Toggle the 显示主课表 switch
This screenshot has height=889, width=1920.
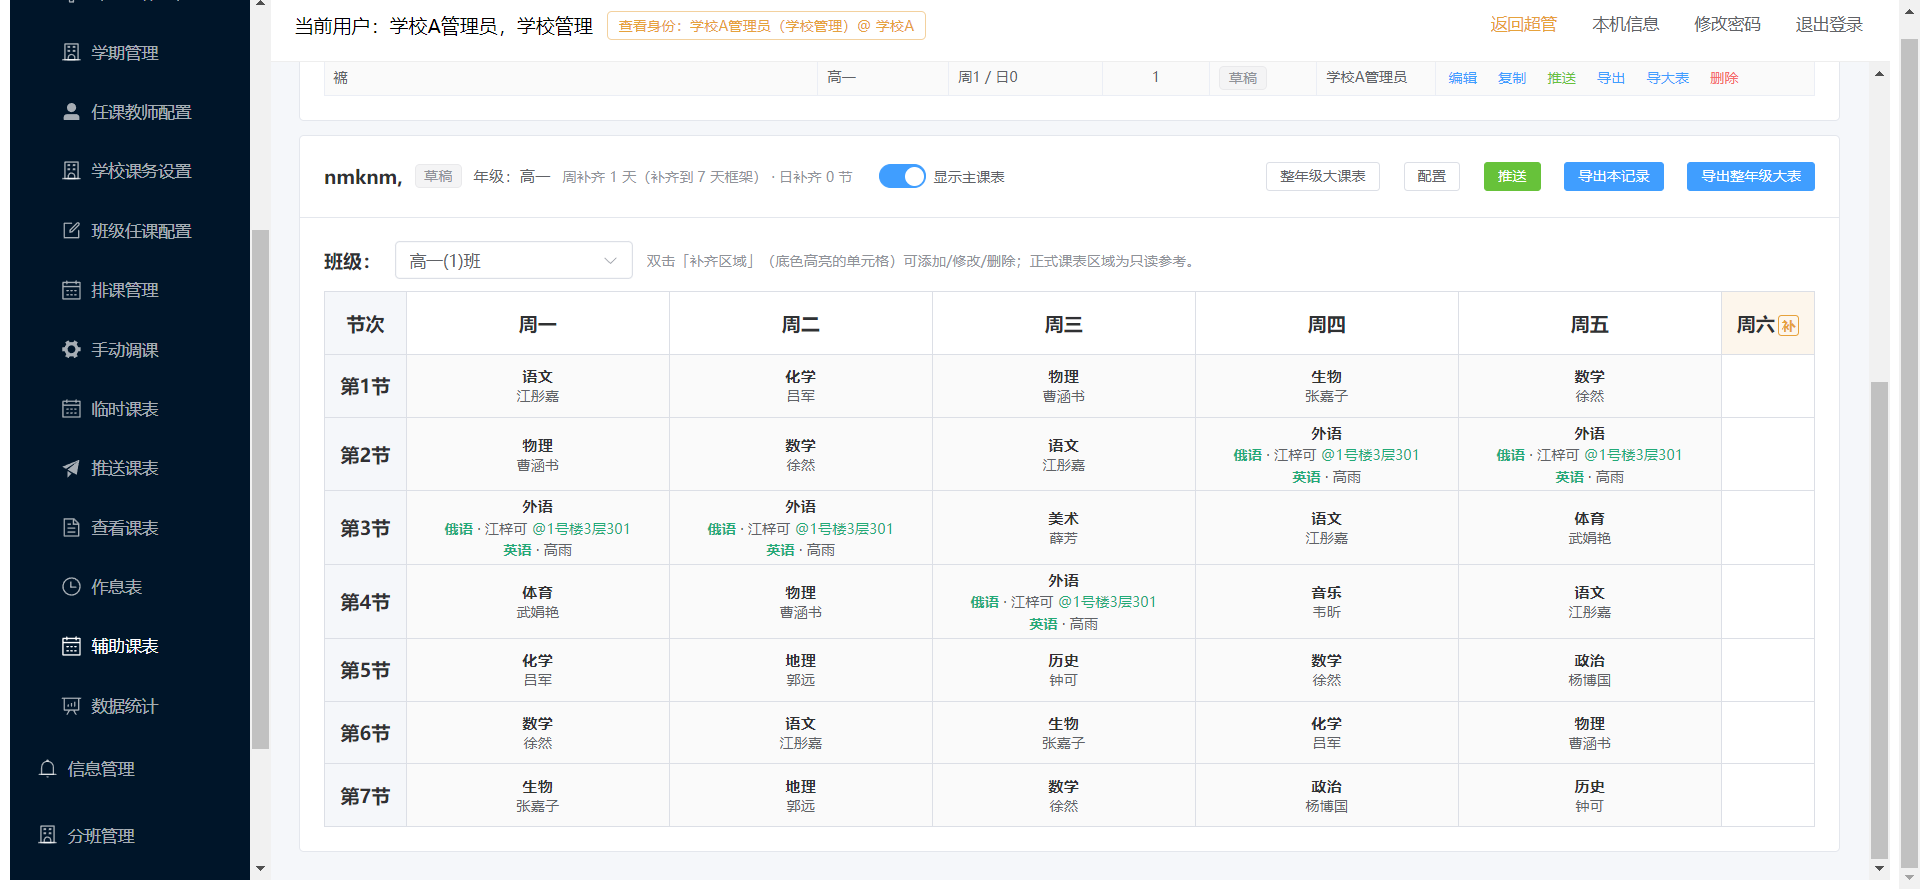(x=902, y=176)
